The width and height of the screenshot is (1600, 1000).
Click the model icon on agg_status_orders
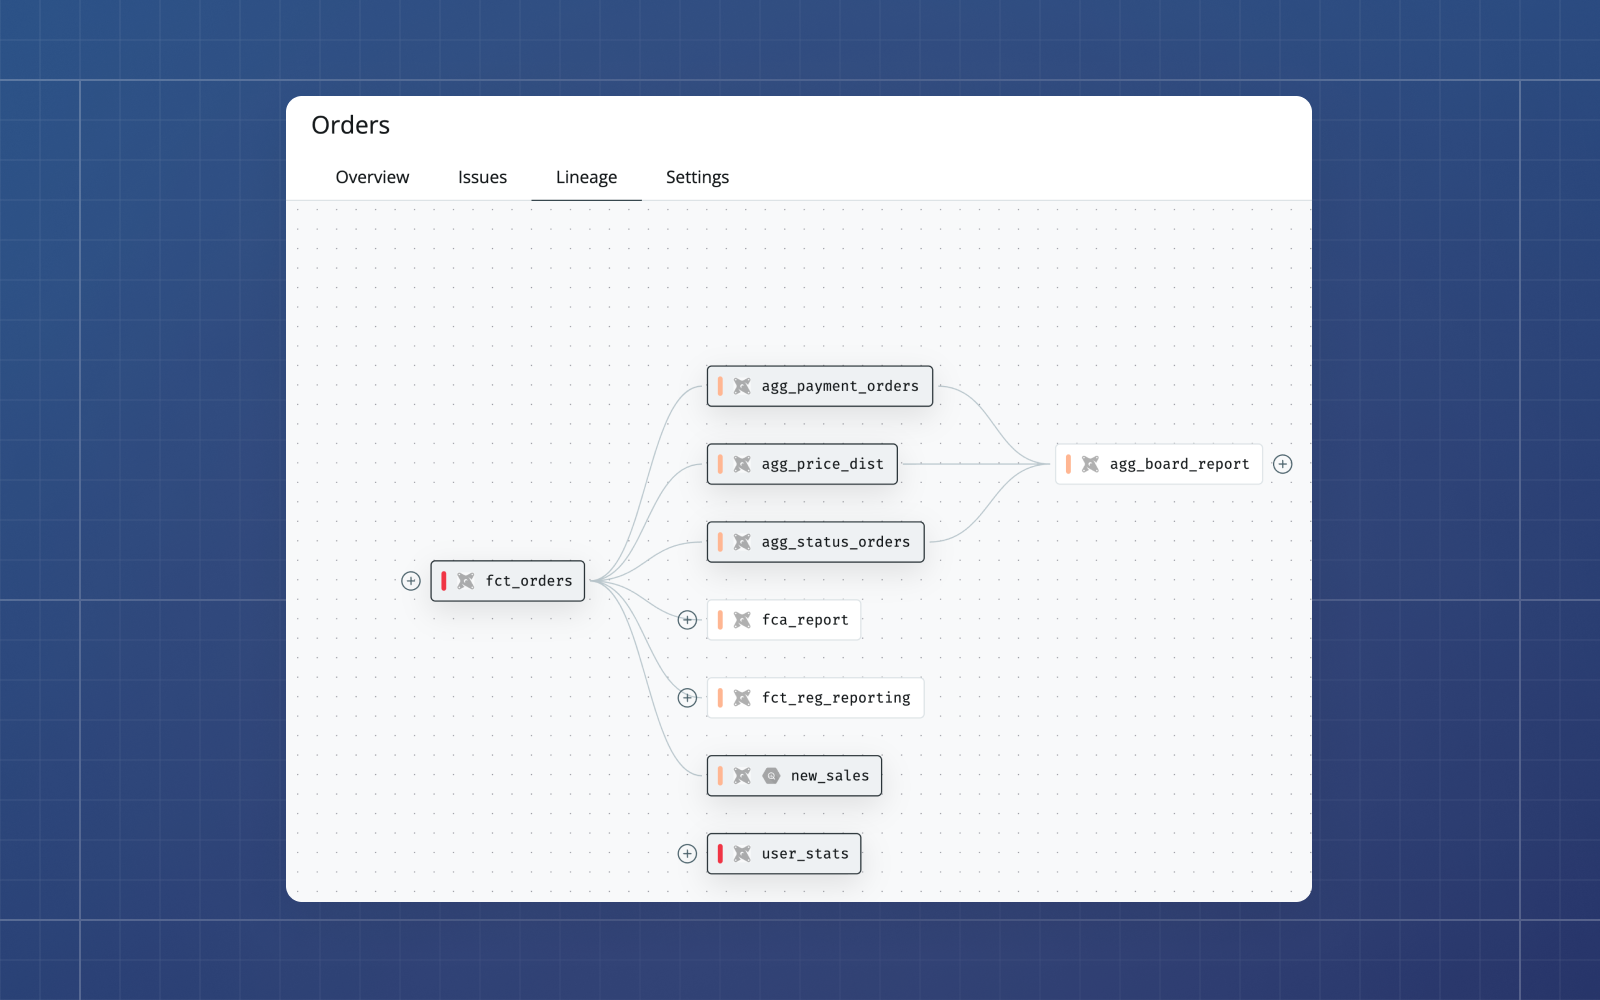[741, 541]
